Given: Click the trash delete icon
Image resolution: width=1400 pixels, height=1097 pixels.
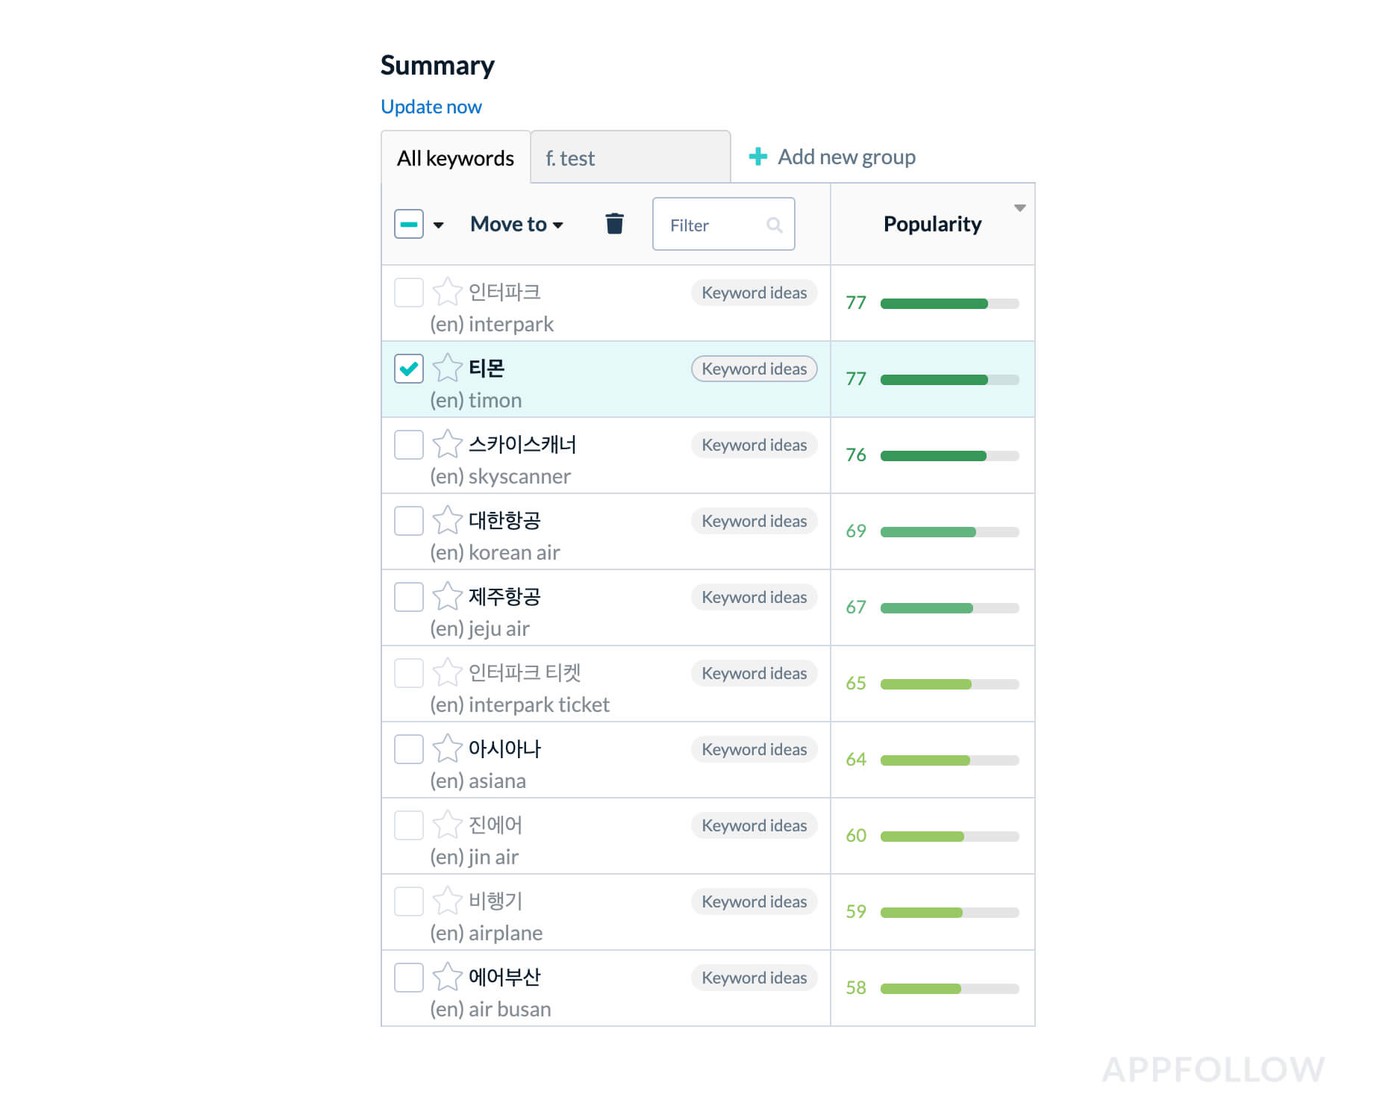Looking at the screenshot, I should (614, 224).
